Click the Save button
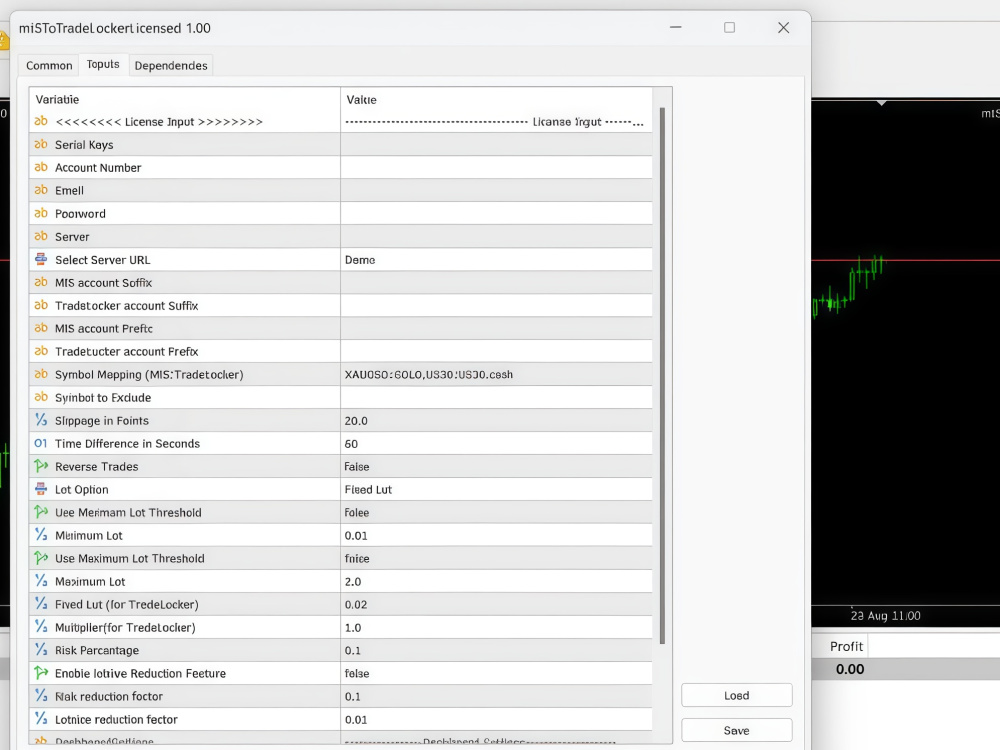 (737, 730)
